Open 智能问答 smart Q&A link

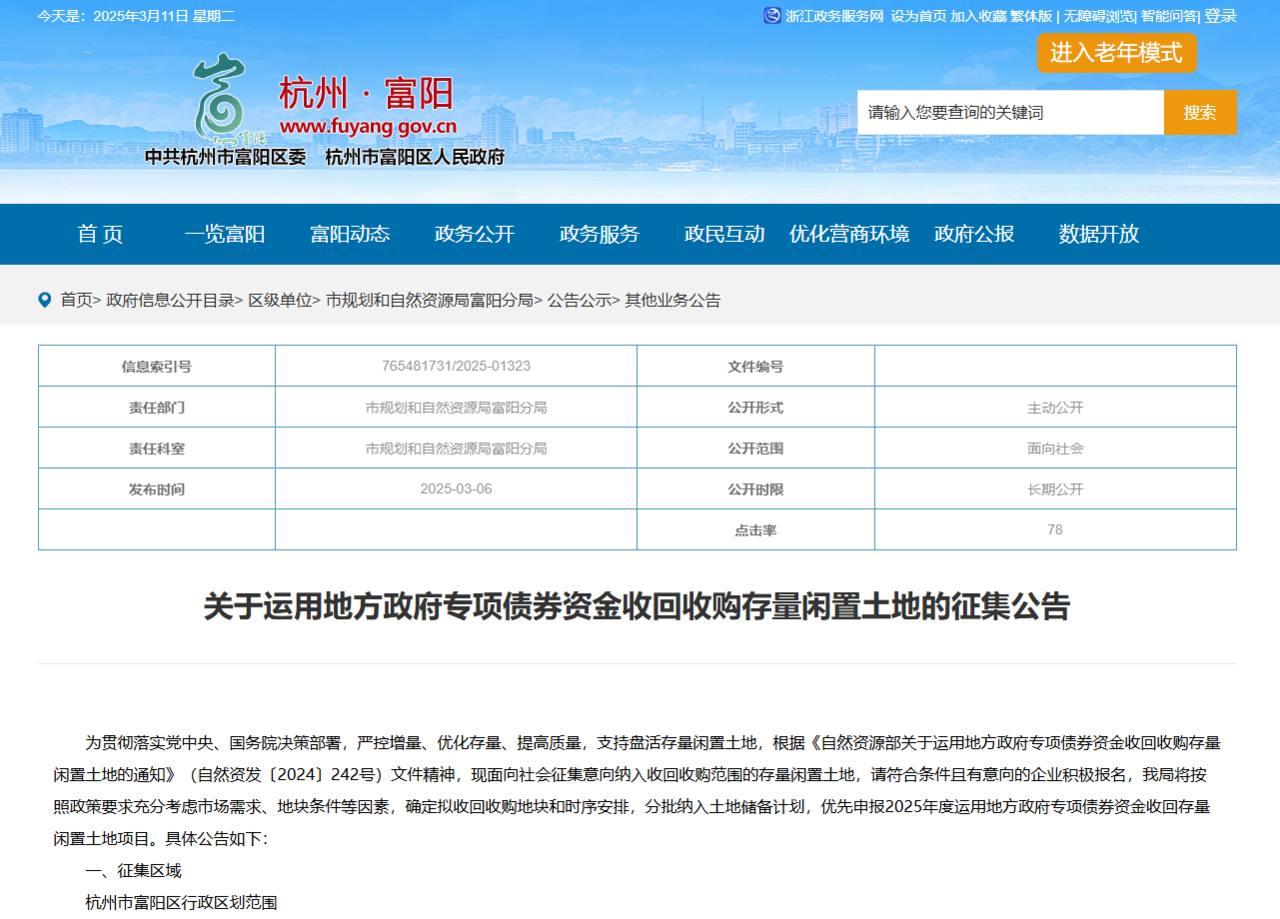1168,16
